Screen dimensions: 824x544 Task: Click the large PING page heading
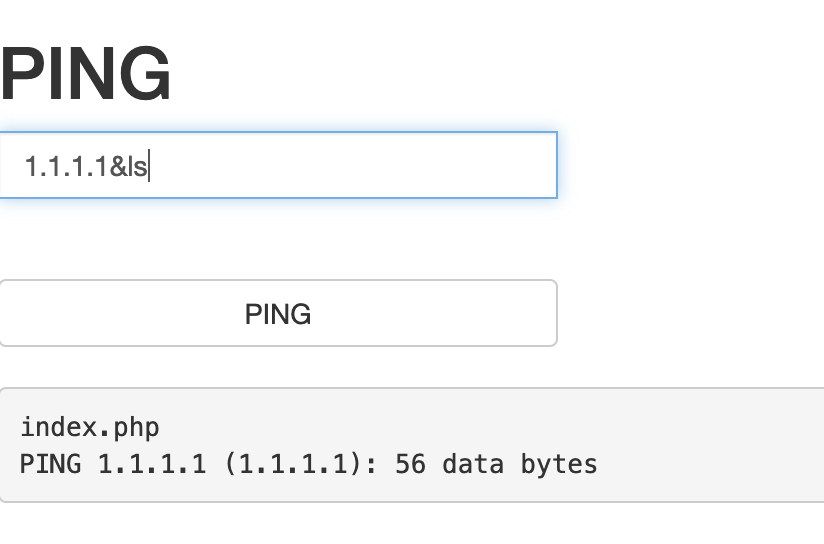(85, 76)
